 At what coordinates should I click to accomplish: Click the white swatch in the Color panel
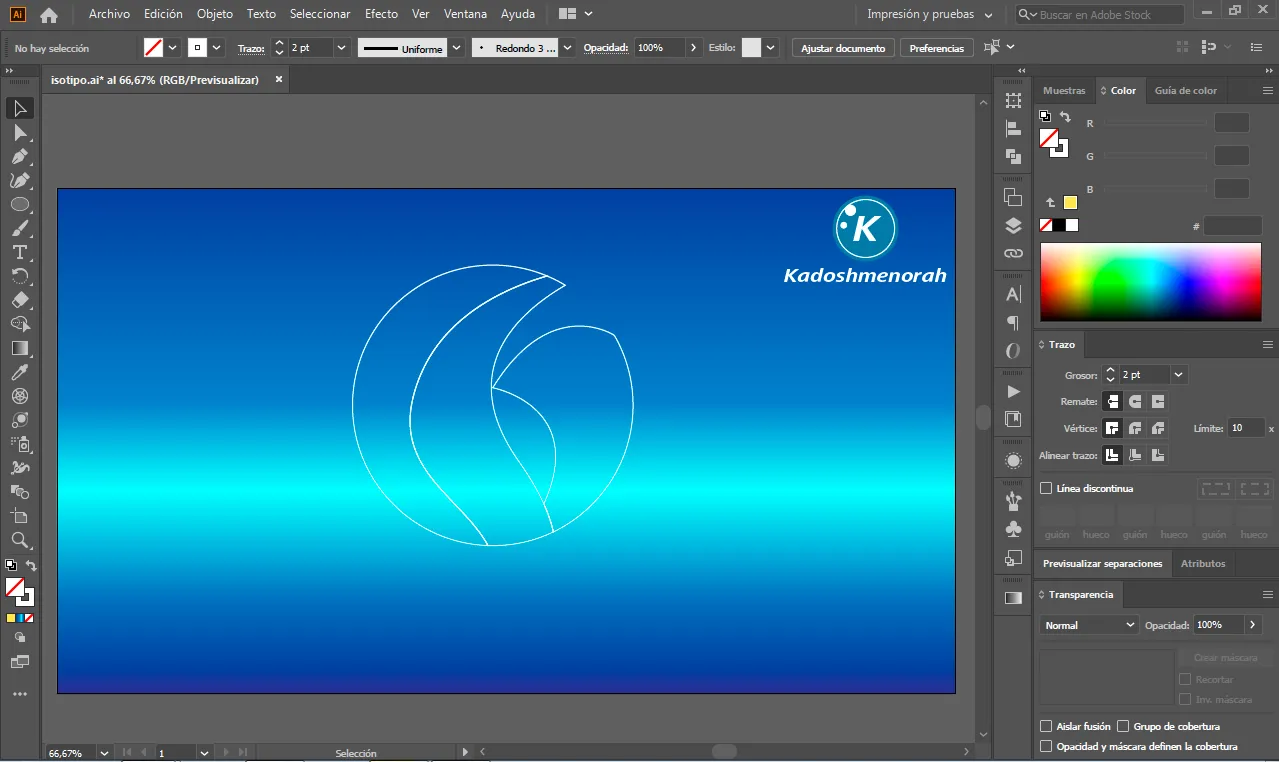click(x=1072, y=225)
